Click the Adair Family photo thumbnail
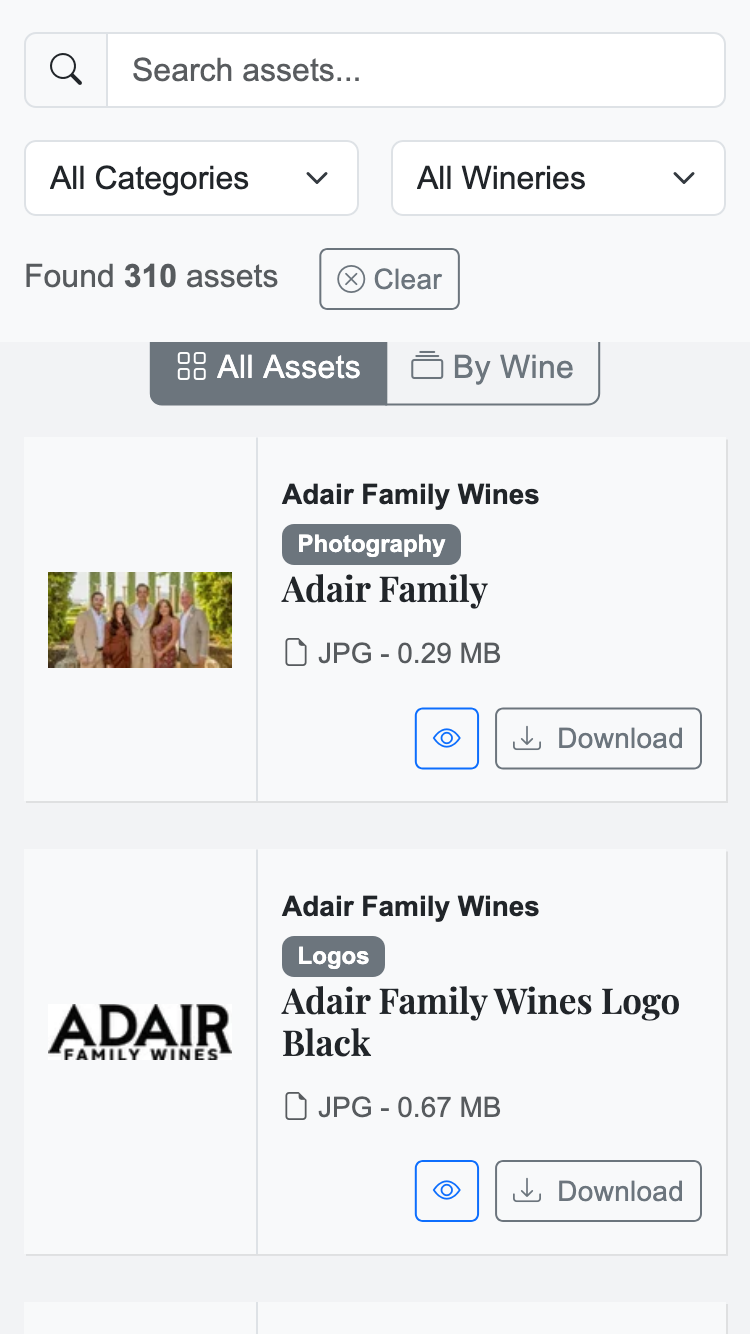This screenshot has height=1334, width=750. tap(139, 619)
